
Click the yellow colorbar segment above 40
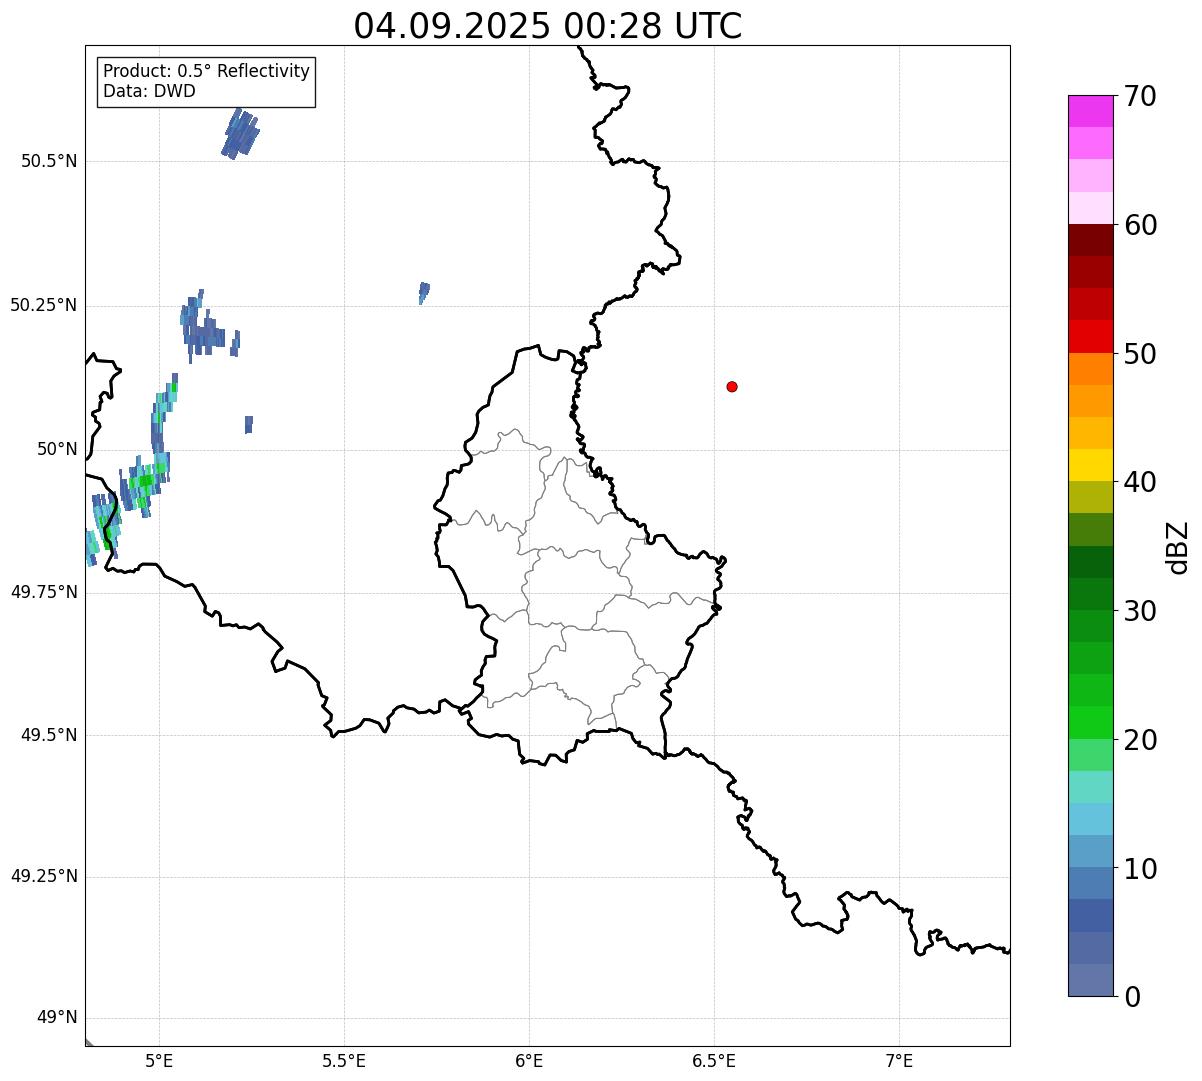[1091, 465]
